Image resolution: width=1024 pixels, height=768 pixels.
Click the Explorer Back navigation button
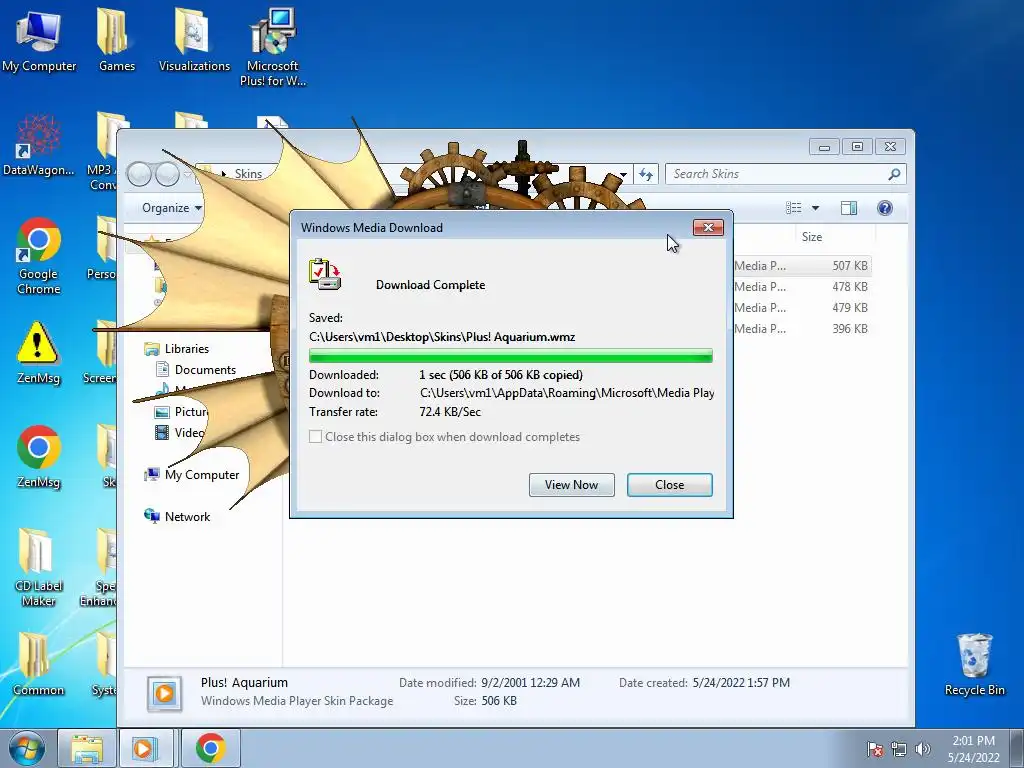140,174
